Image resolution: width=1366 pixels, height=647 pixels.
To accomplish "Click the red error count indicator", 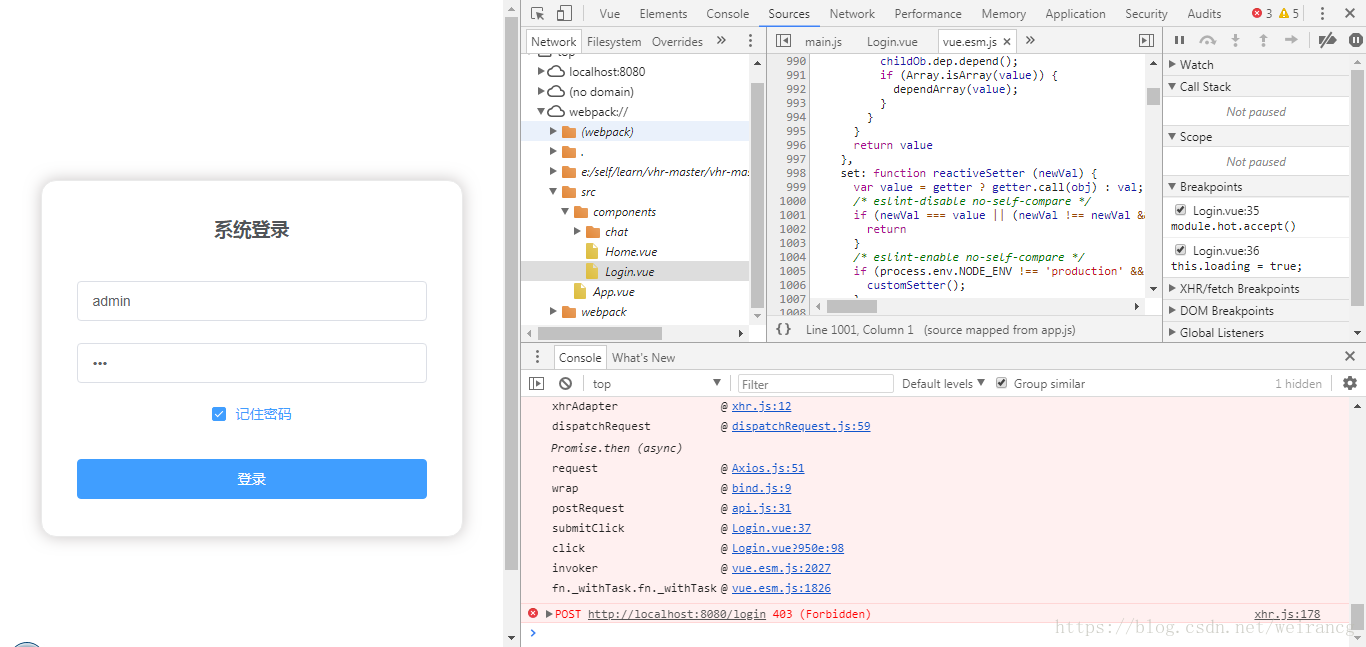I will coord(1263,14).
